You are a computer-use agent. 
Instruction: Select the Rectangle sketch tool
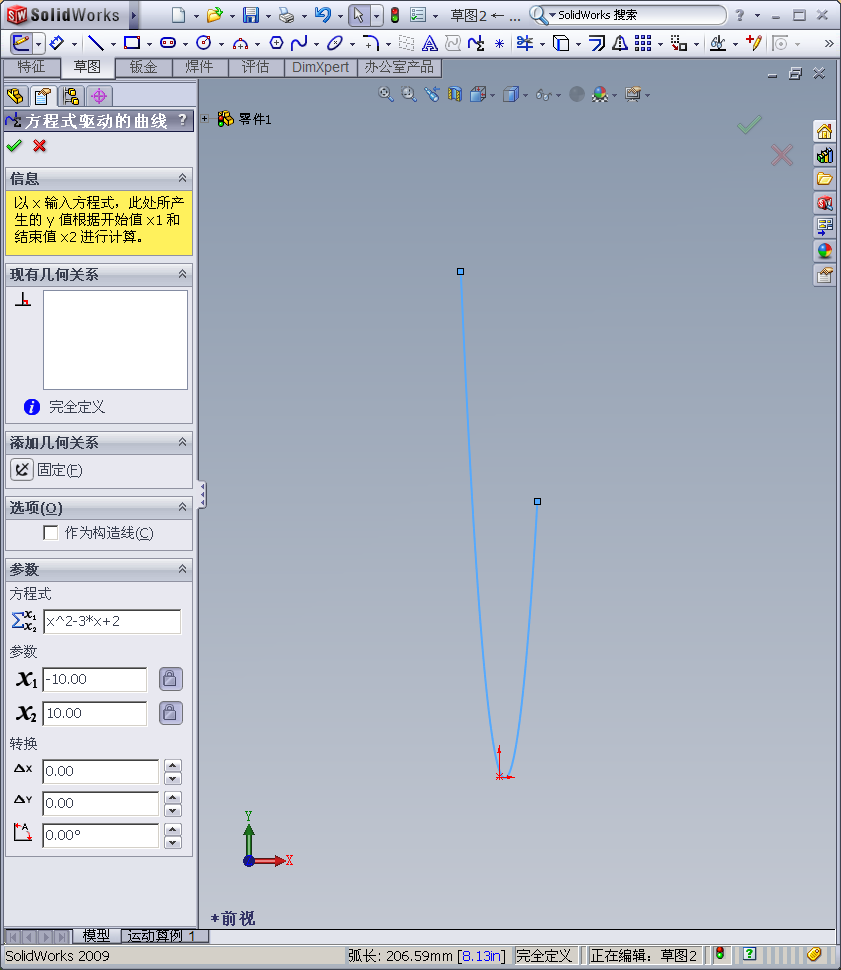click(132, 43)
